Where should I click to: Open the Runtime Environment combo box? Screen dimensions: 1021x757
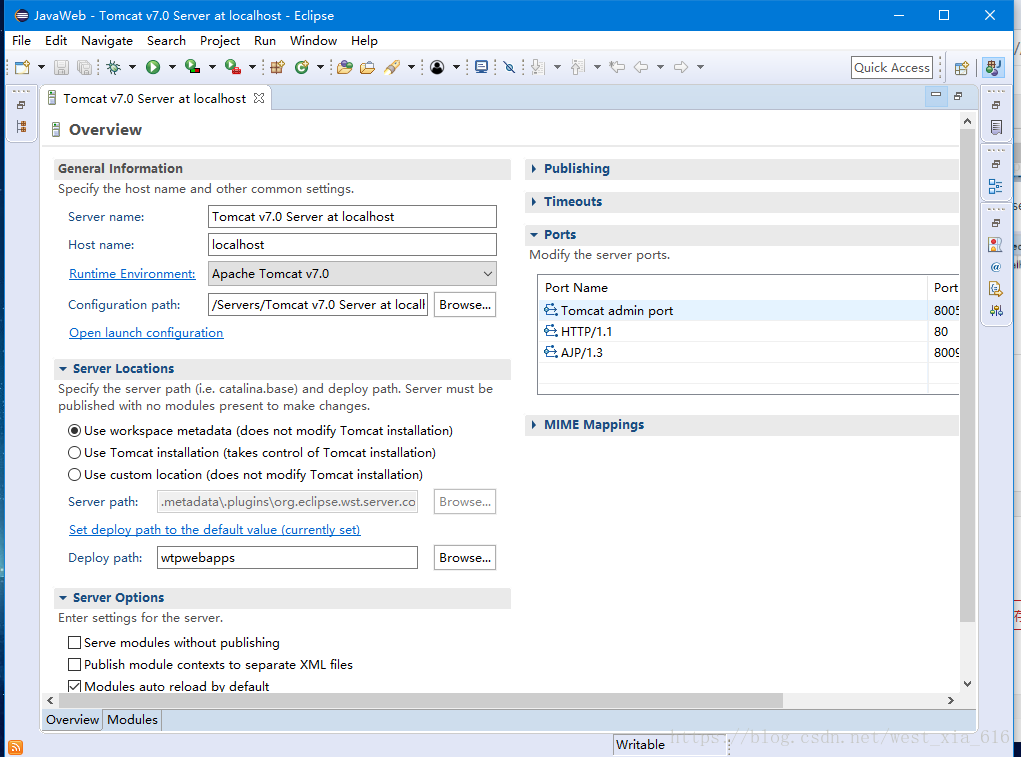coord(352,273)
